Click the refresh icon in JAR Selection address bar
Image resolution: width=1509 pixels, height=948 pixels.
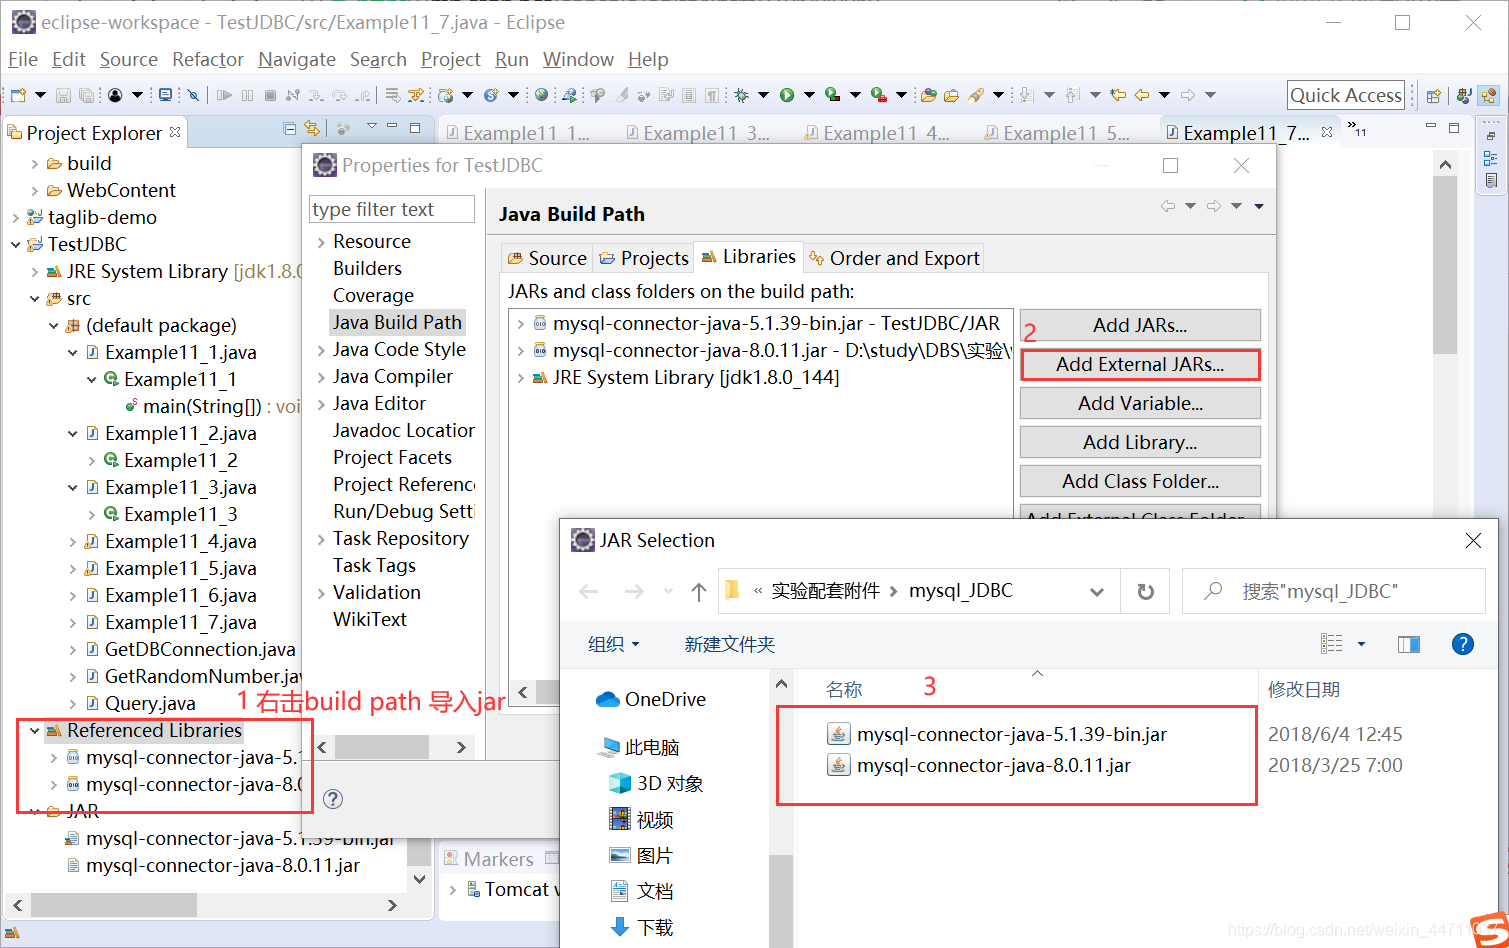[x=1146, y=592]
